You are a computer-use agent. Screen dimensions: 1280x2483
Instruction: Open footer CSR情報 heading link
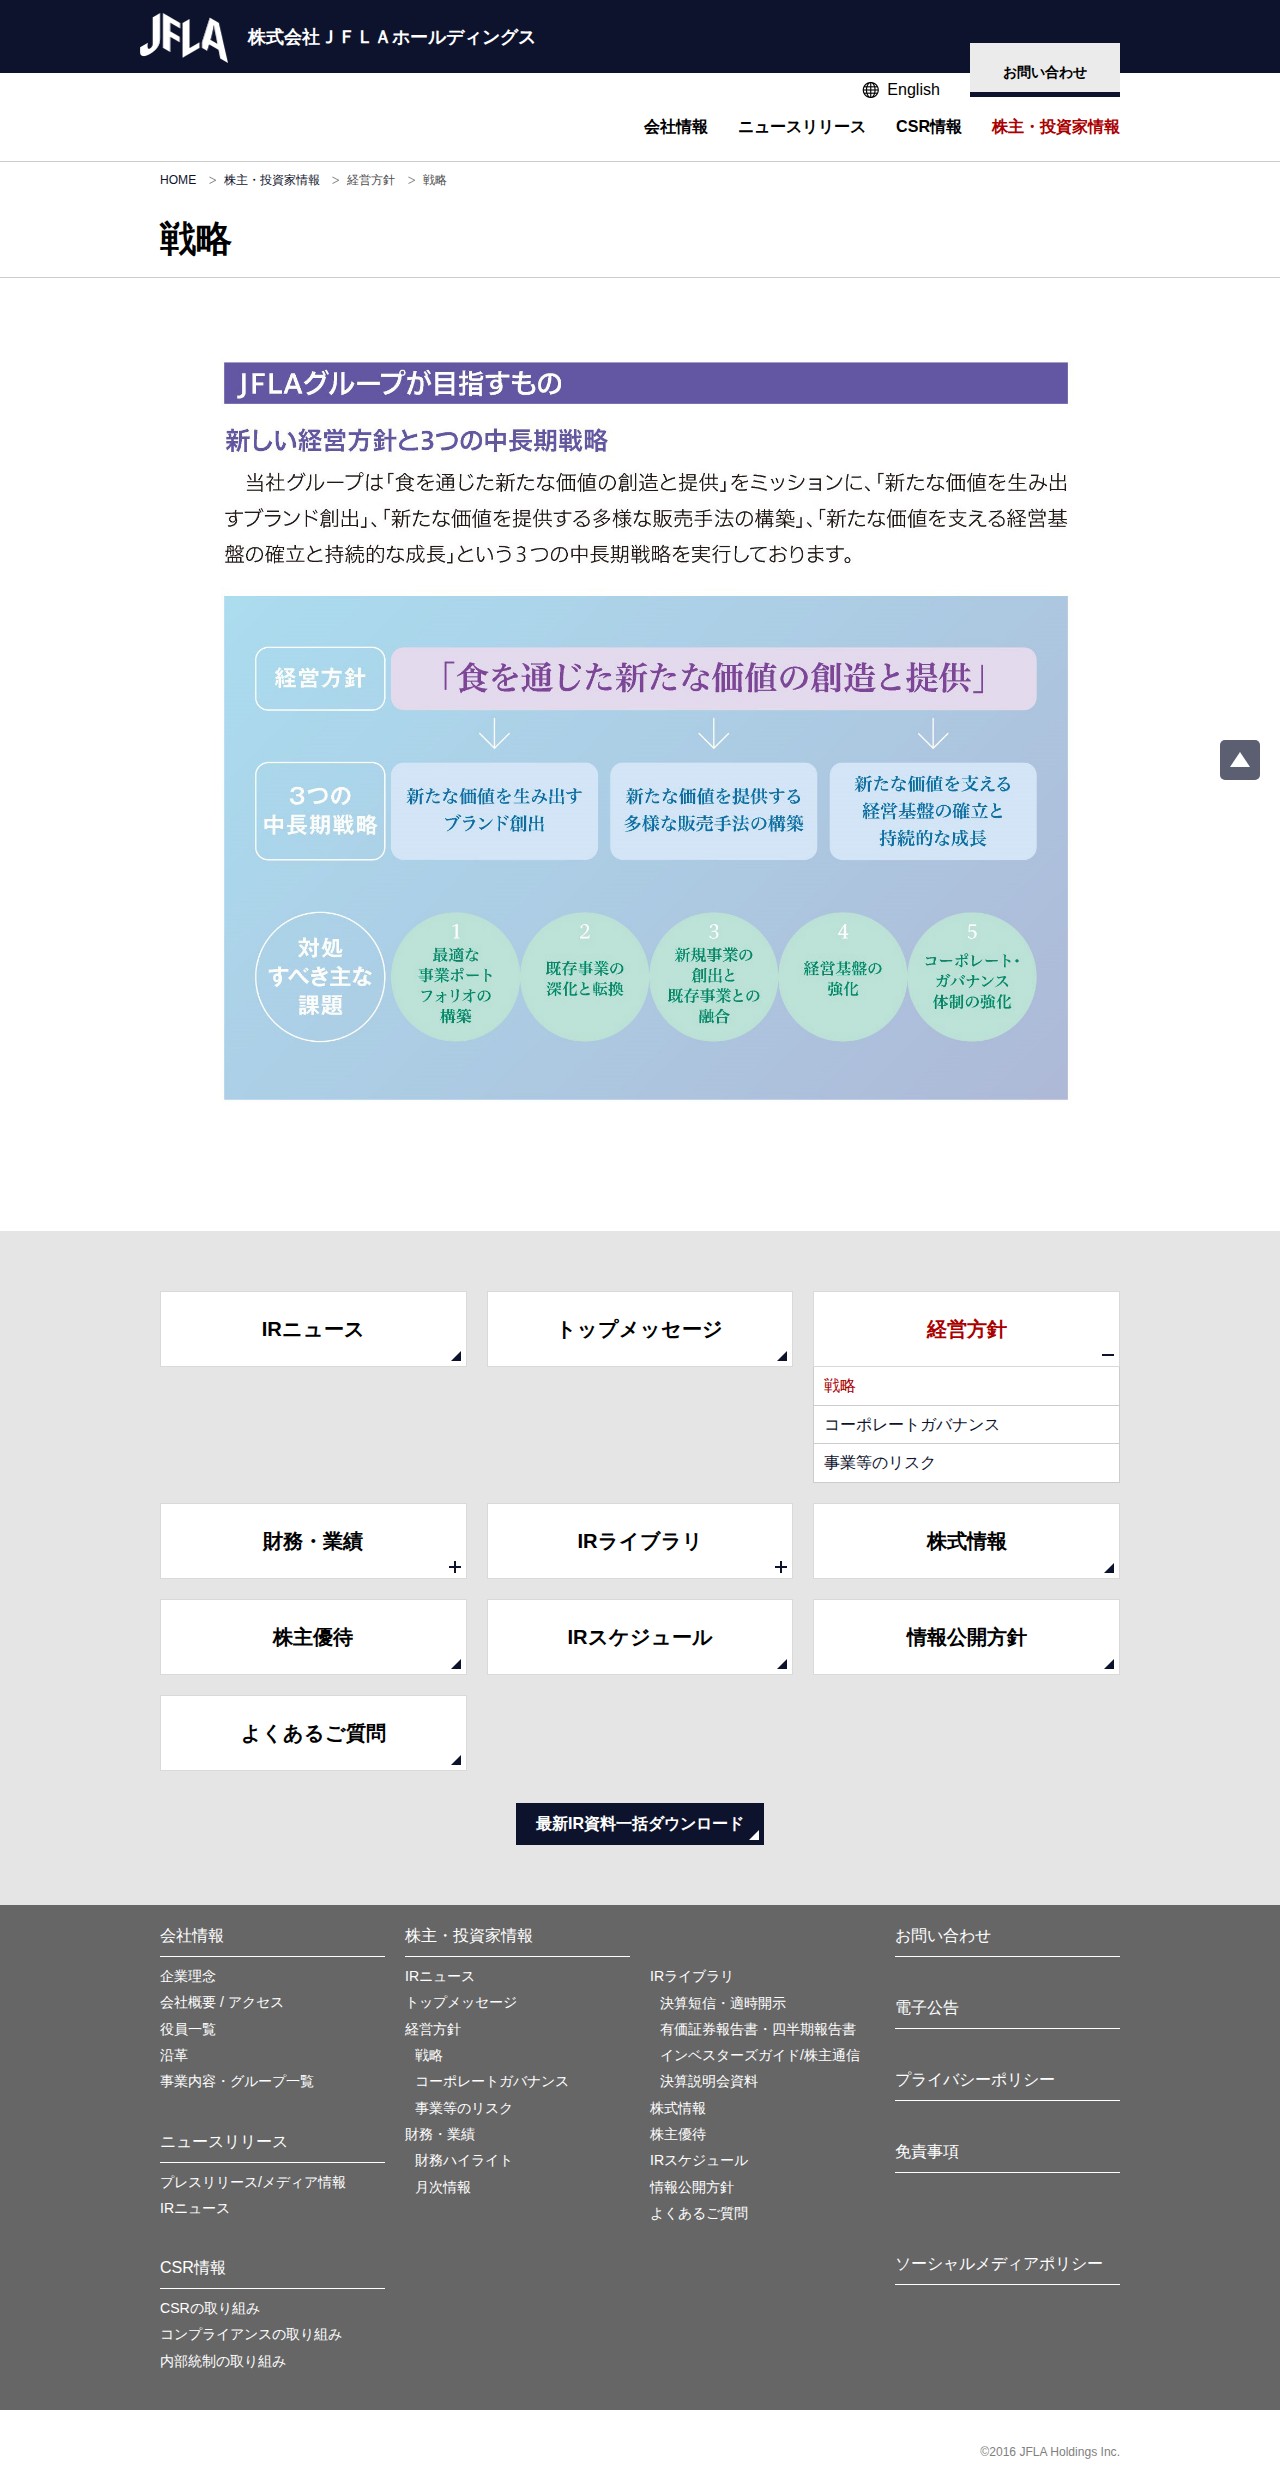point(193,2268)
